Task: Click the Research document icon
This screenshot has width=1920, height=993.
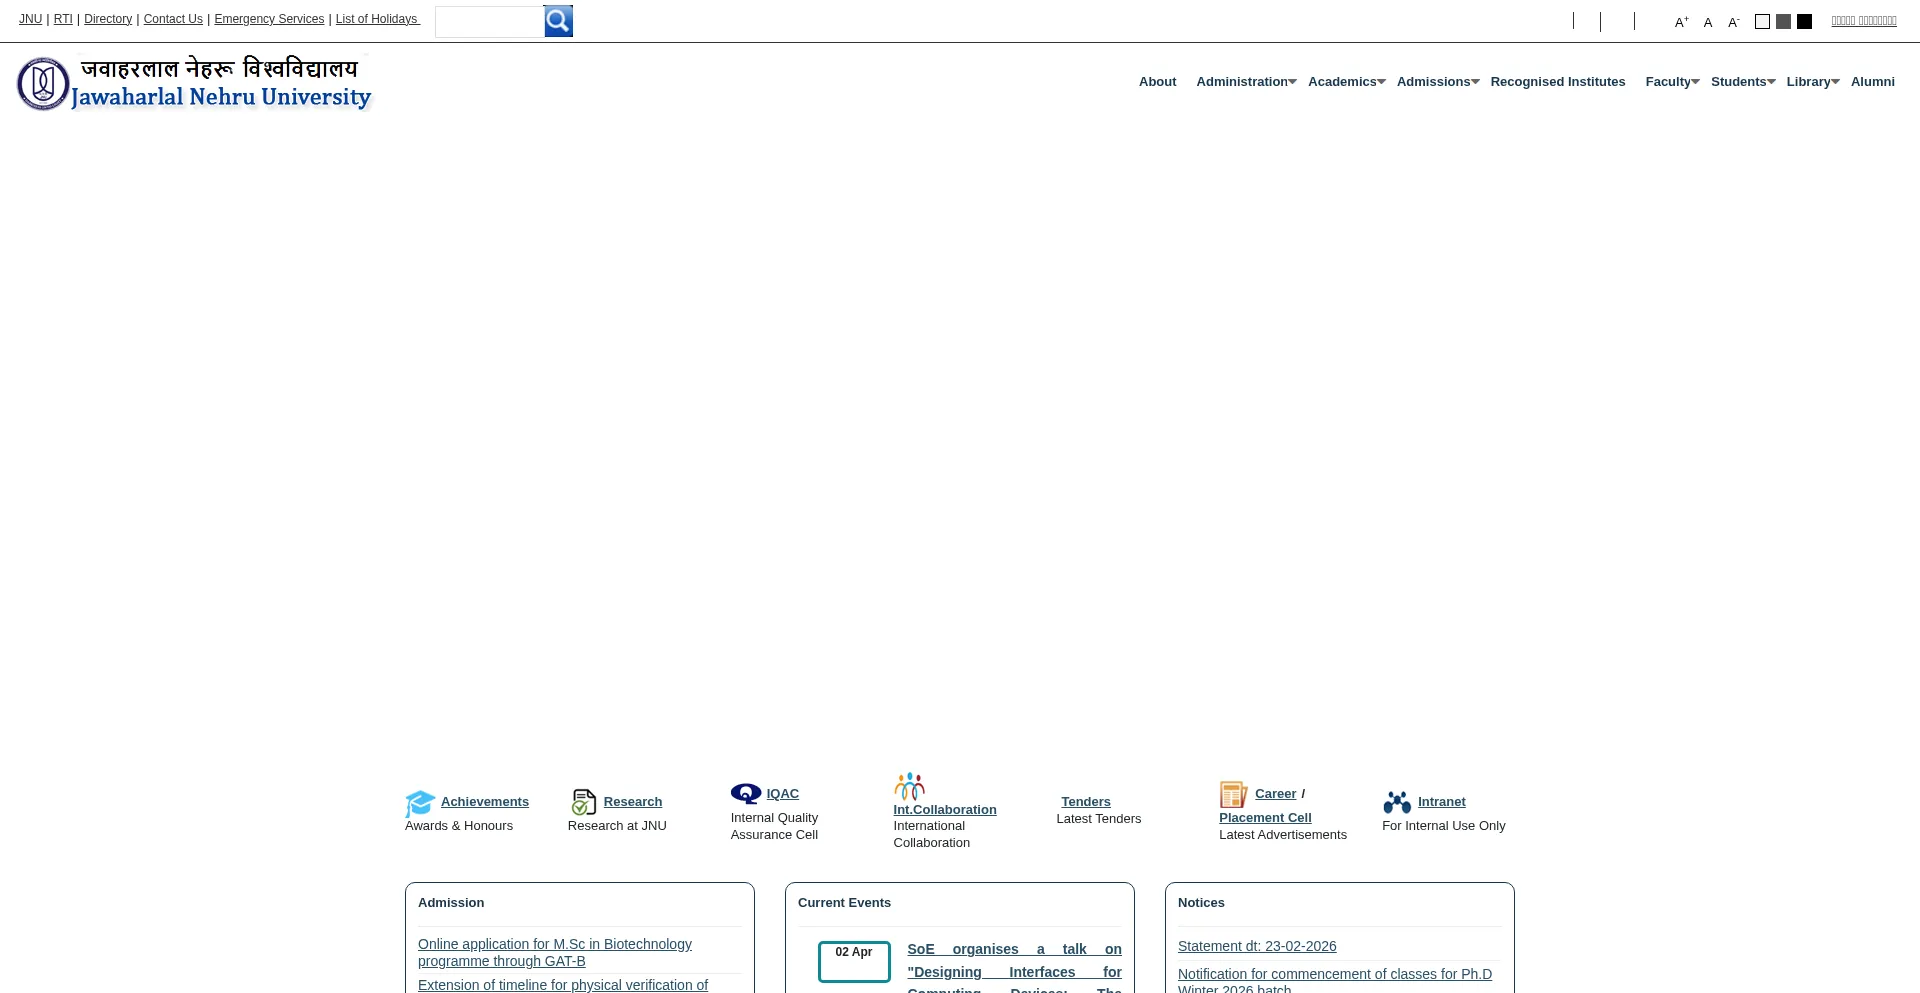Action: pyautogui.click(x=584, y=802)
